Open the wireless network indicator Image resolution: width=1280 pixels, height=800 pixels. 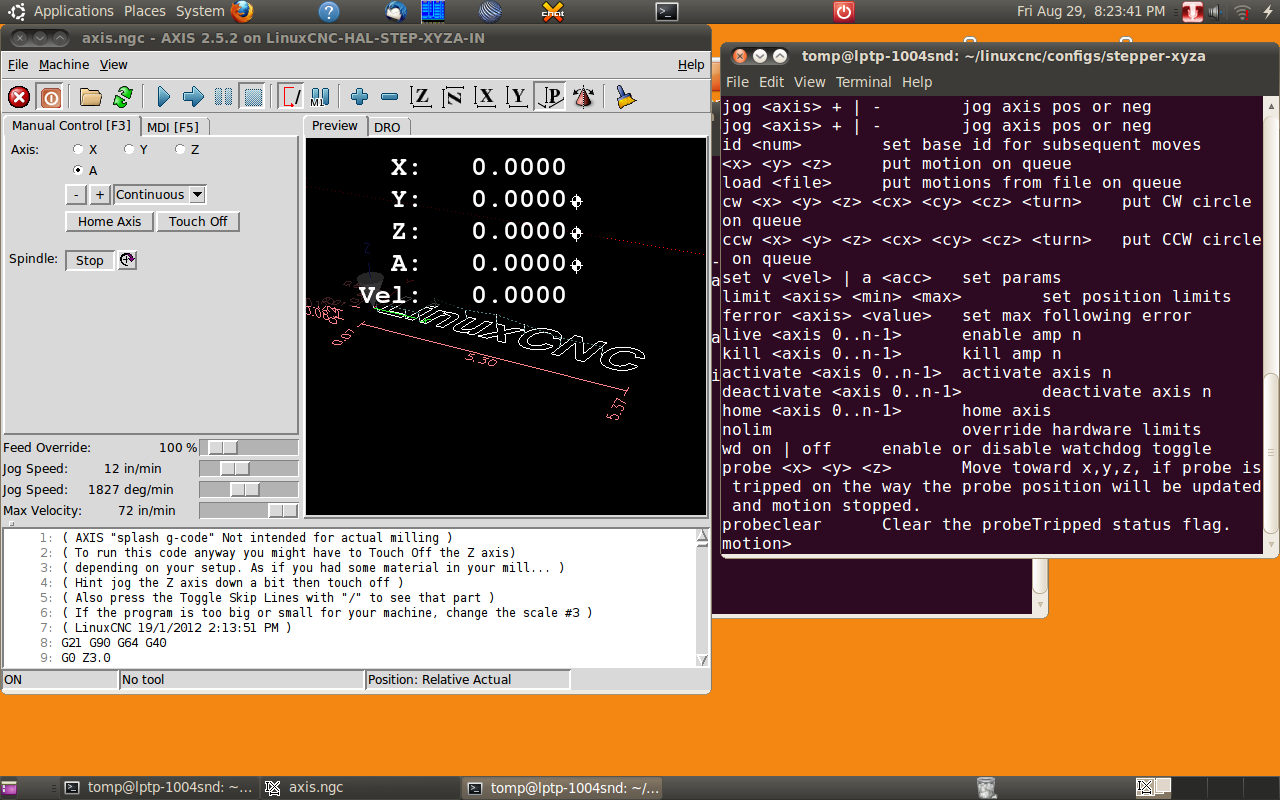(x=1243, y=12)
